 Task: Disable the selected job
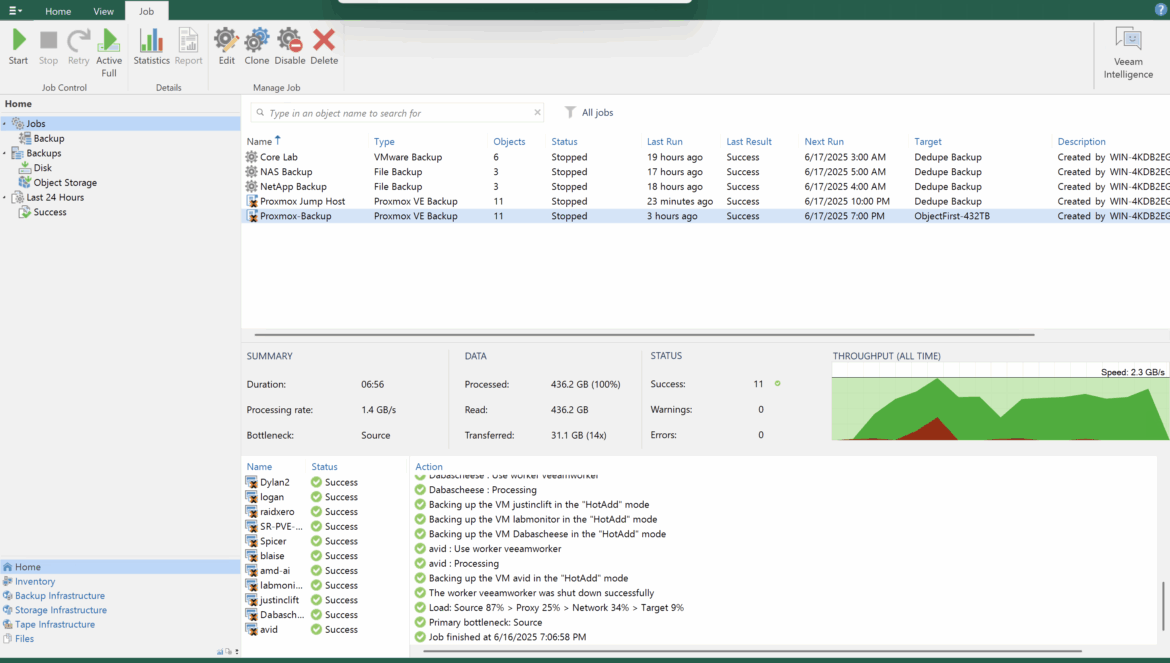tap(290, 47)
